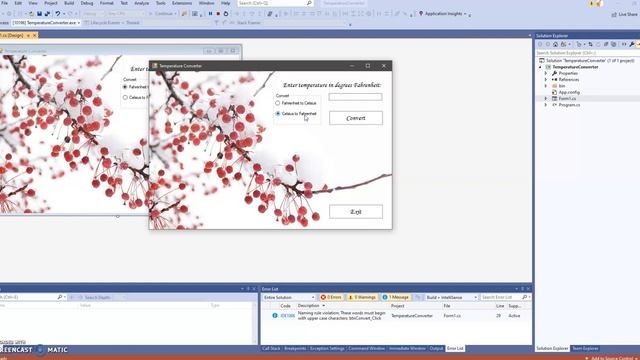Open the Debug menu
The height and width of the screenshot is (360, 640).
(x=87, y=3)
